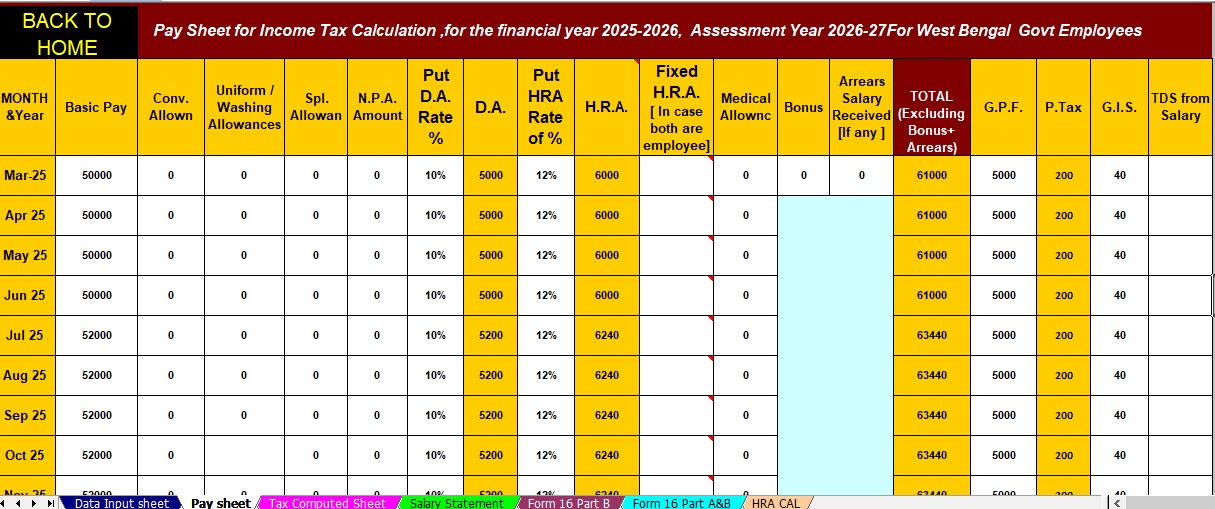Click the D.A. rate cell for Apr 25

coord(435,215)
